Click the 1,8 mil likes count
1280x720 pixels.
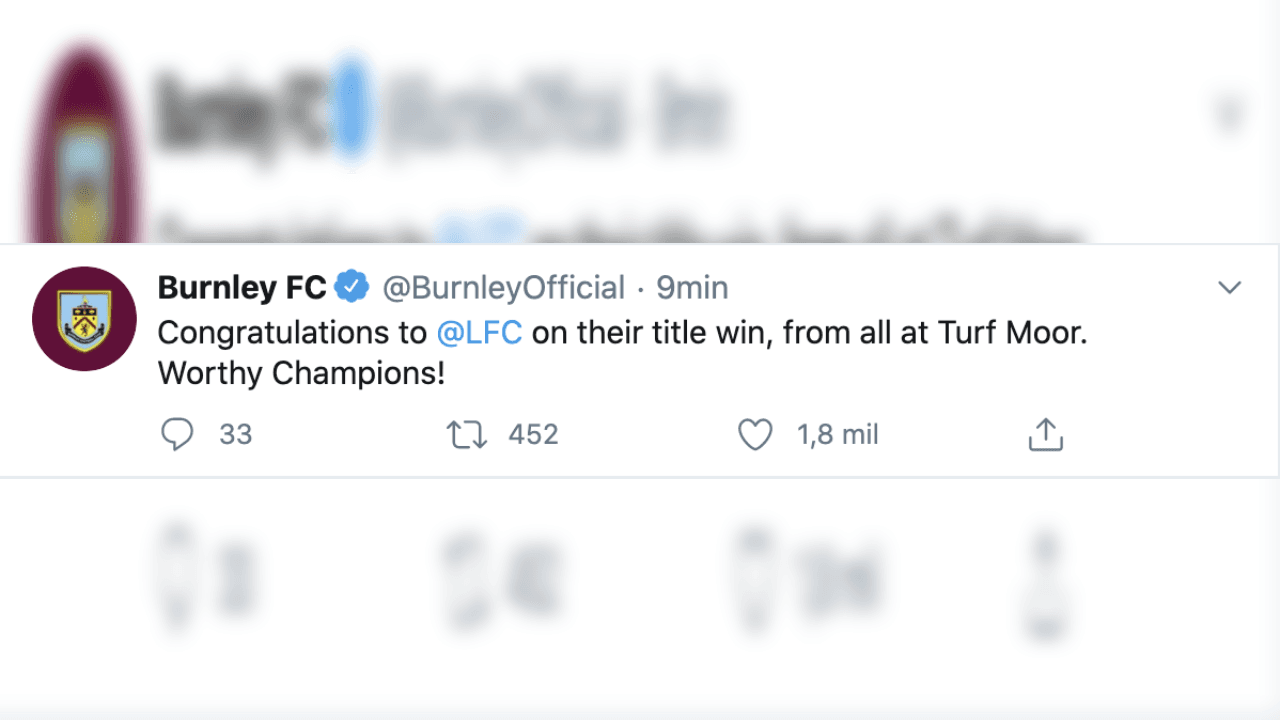(x=838, y=434)
